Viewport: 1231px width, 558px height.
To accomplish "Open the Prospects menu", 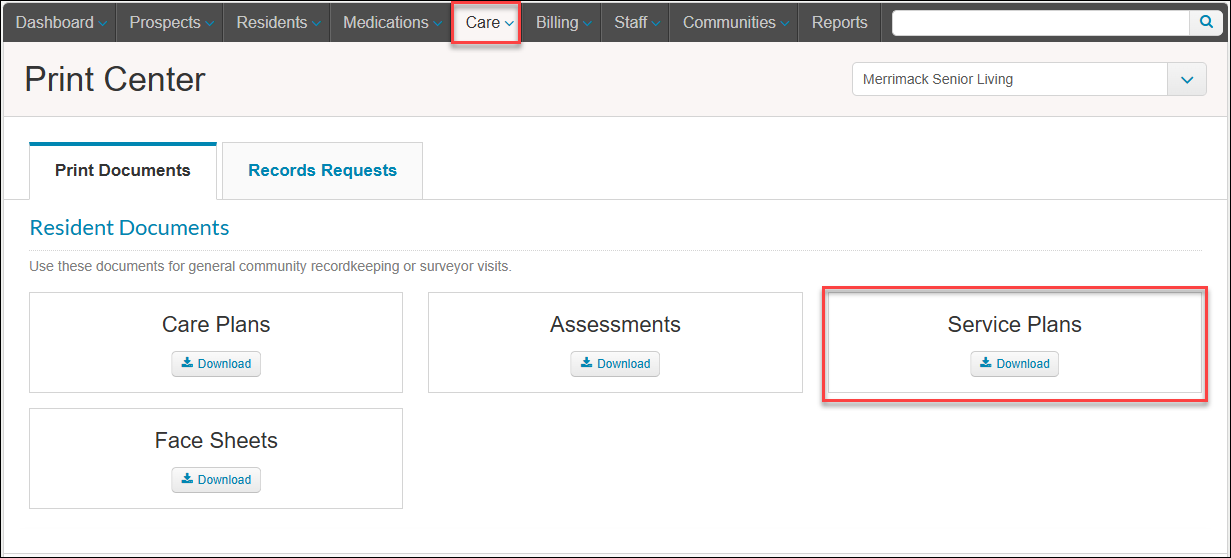I will tap(170, 22).
